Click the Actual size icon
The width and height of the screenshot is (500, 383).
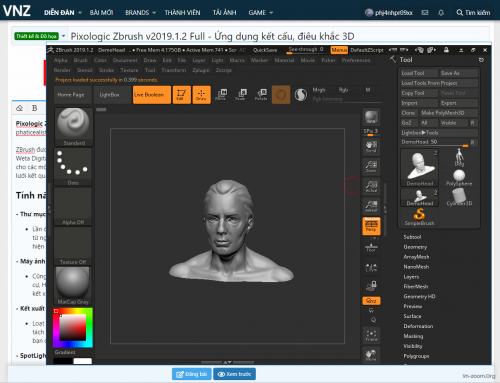point(371,186)
